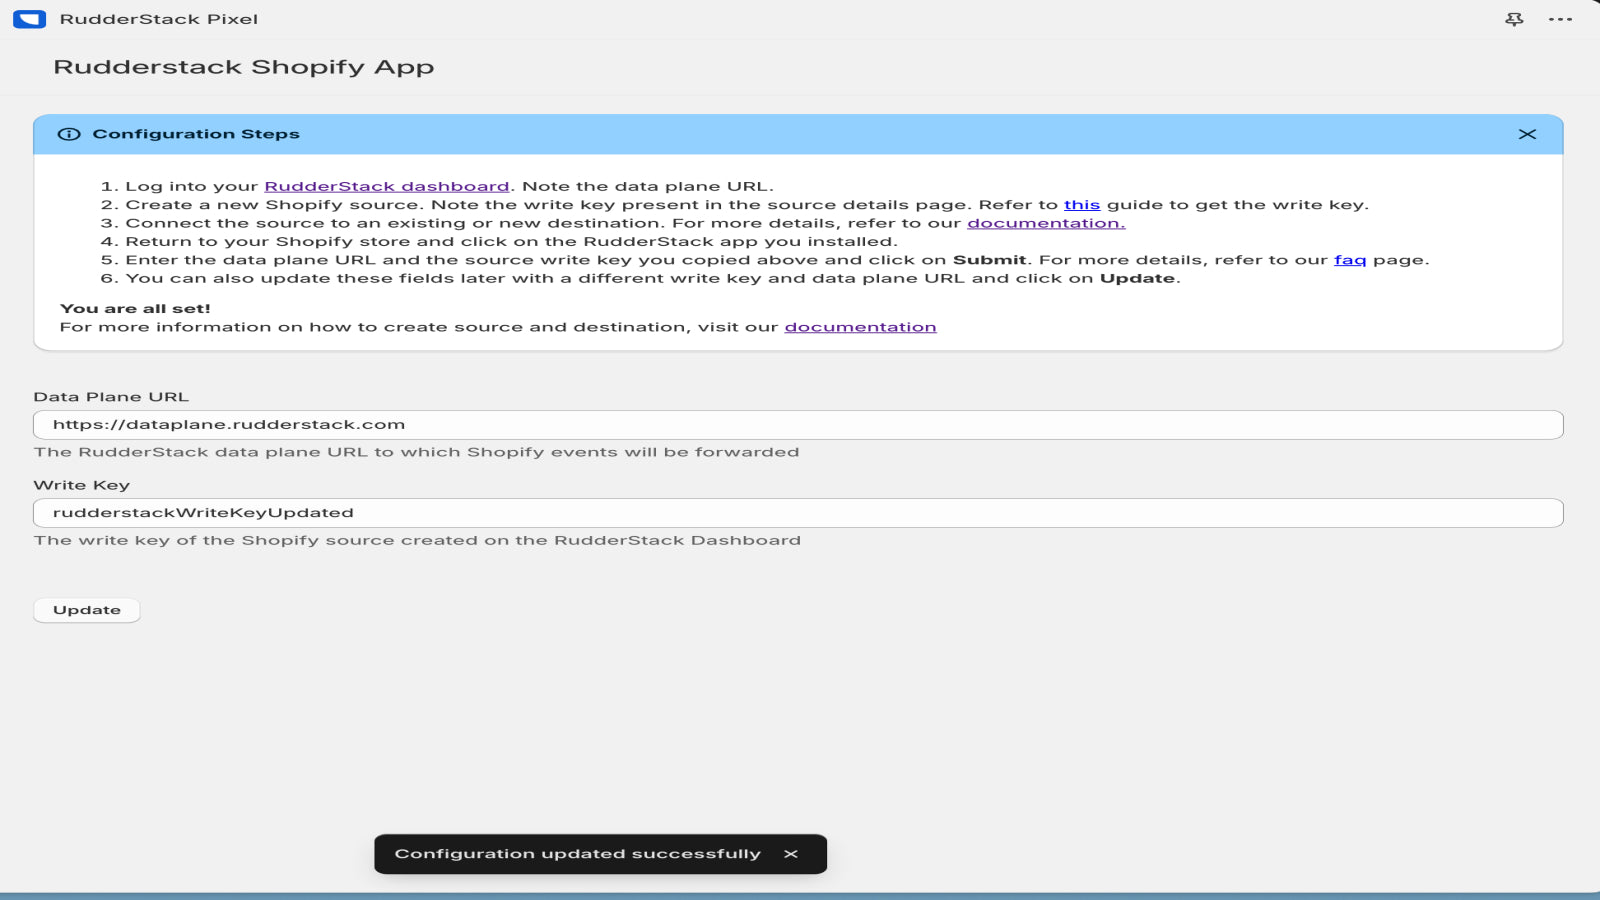This screenshot has height=900, width=1600.
Task: Click the 'this' guide link for write key
Action: (1083, 204)
